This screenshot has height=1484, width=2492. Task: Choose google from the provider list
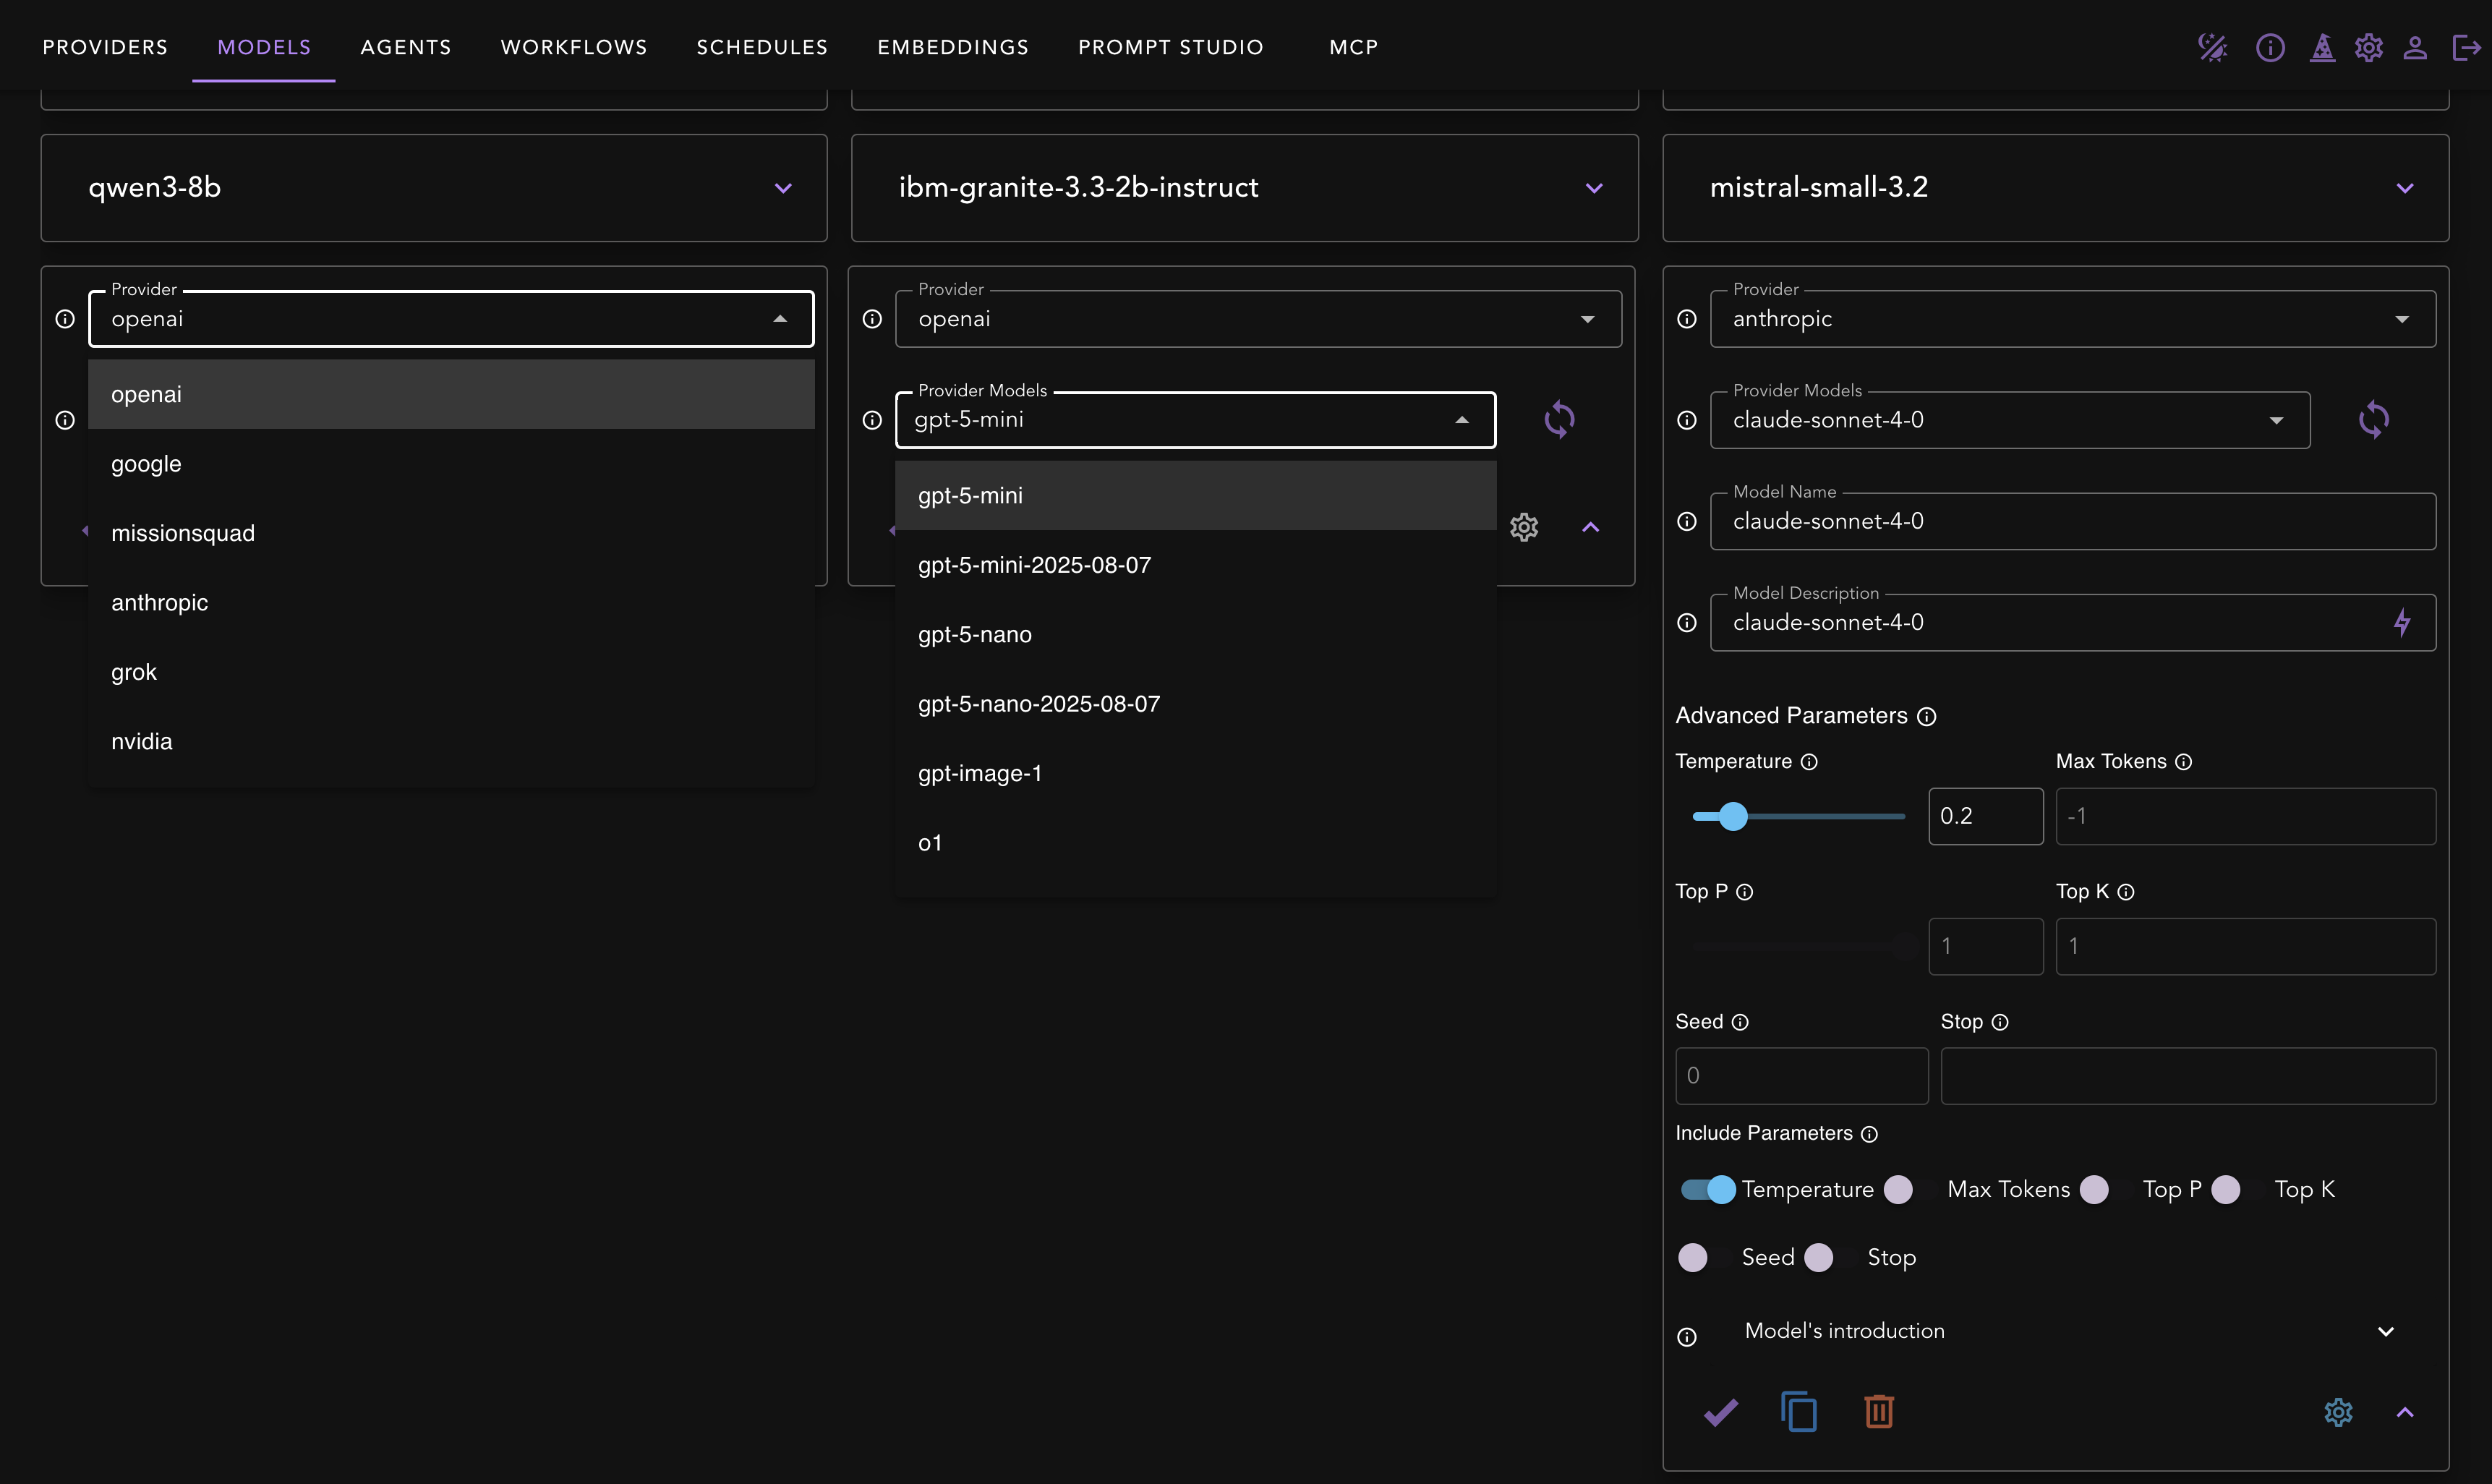[x=451, y=464]
